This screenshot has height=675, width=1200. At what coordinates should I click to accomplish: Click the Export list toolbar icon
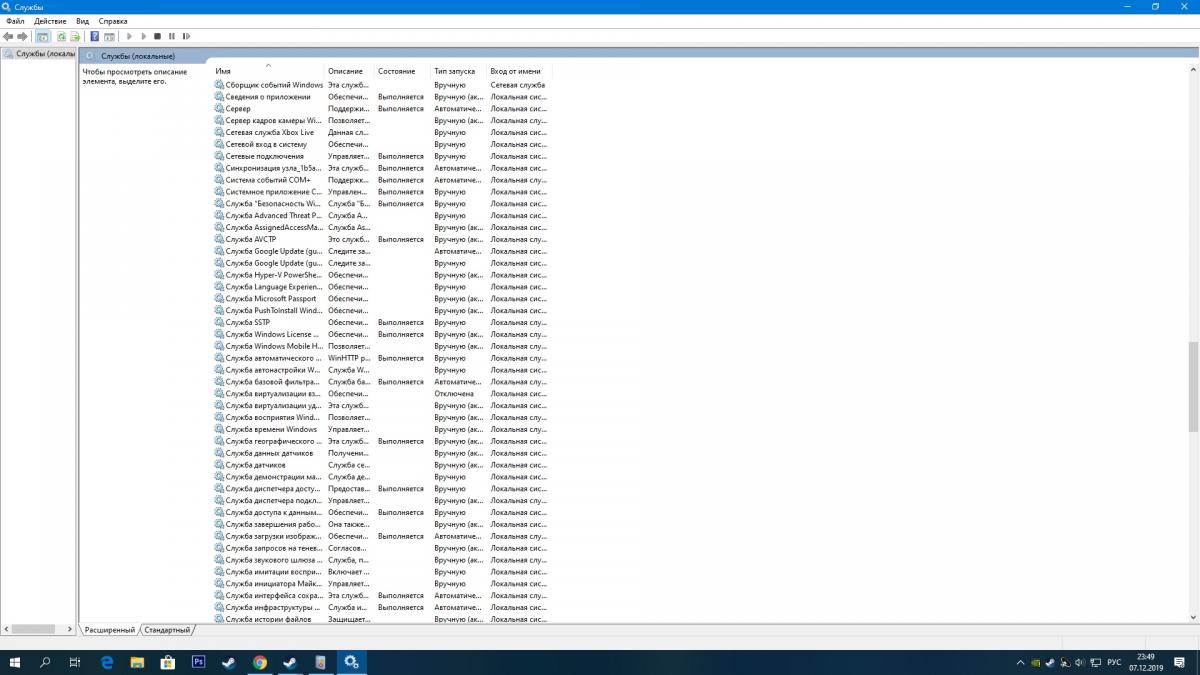tap(75, 36)
